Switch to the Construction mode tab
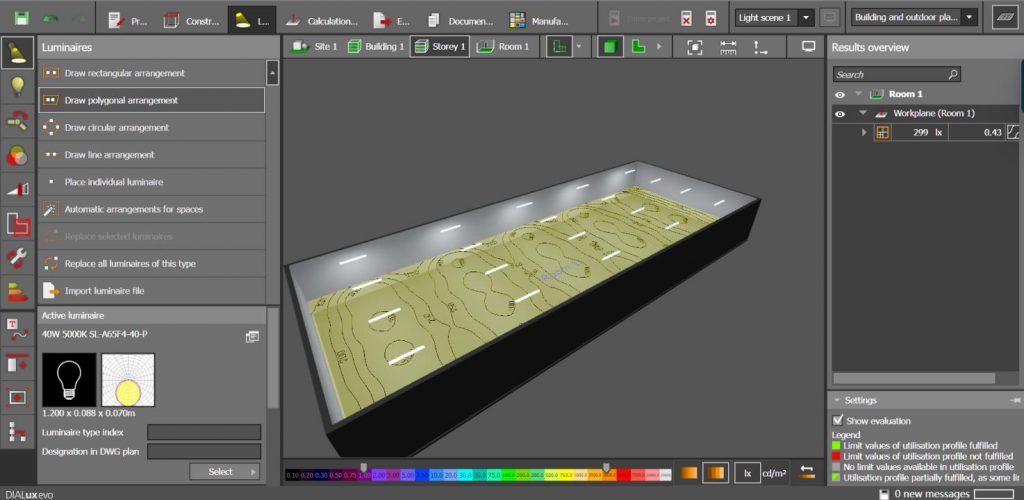The image size is (1024, 500). (x=191, y=20)
